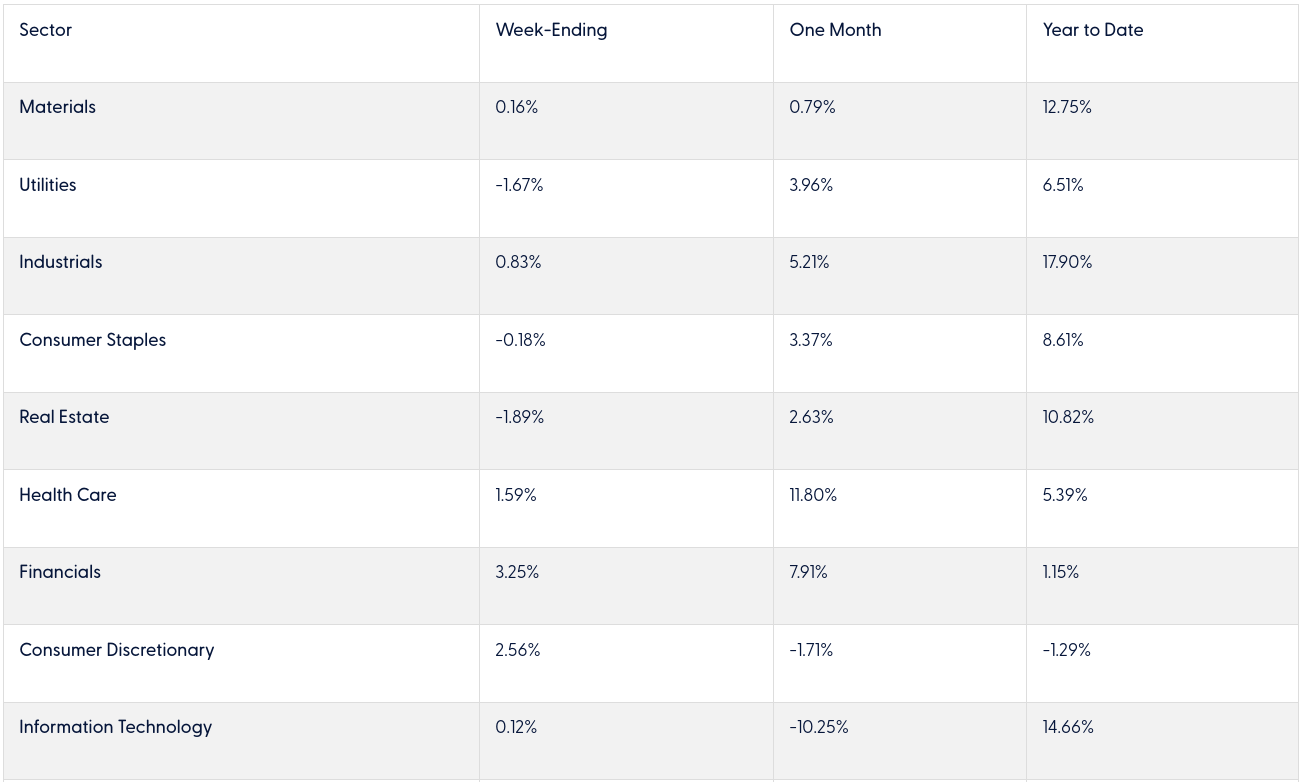Click the Financials sector name
The height and width of the screenshot is (782, 1303).
(59, 572)
